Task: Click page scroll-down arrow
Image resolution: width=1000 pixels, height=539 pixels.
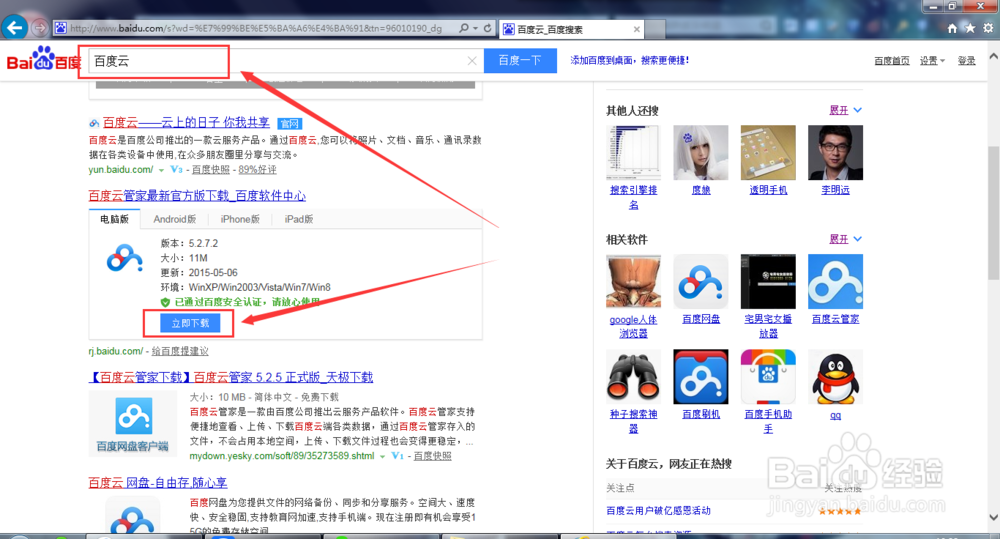Action: coord(993,517)
